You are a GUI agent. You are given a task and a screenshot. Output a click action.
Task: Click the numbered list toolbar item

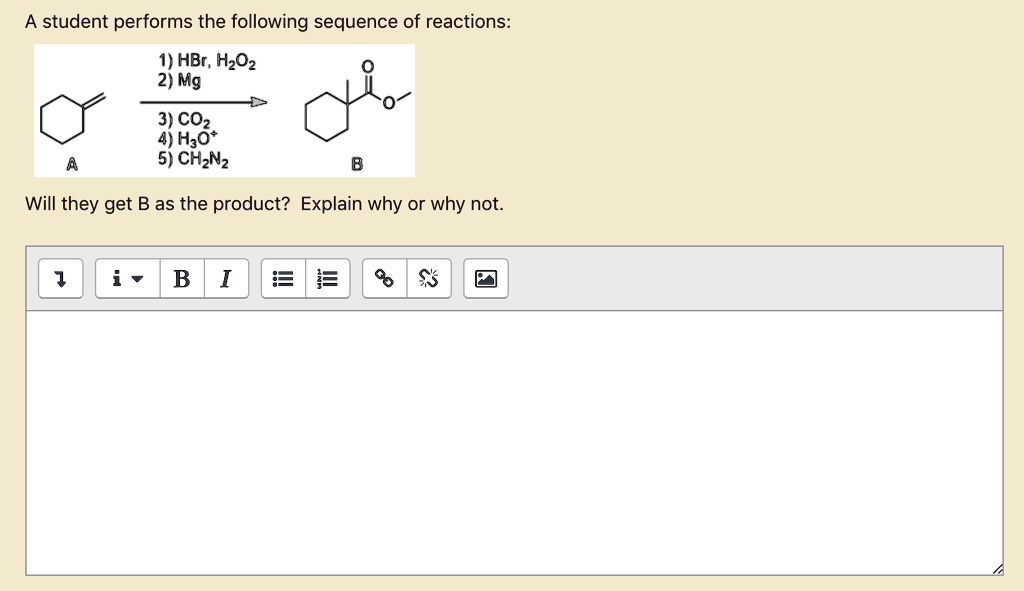pyautogui.click(x=325, y=278)
